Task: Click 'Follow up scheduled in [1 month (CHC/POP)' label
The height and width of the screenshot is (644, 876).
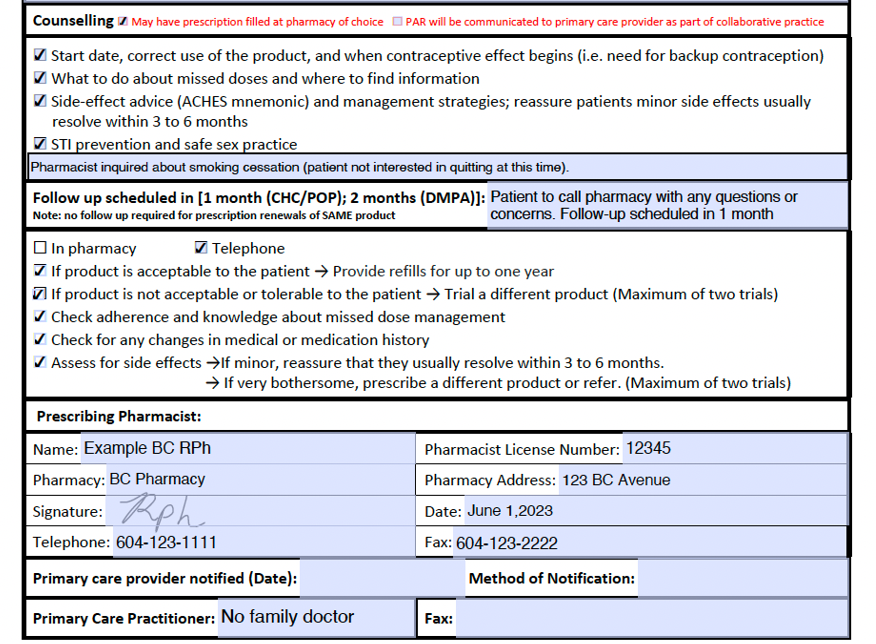Action: (259, 198)
